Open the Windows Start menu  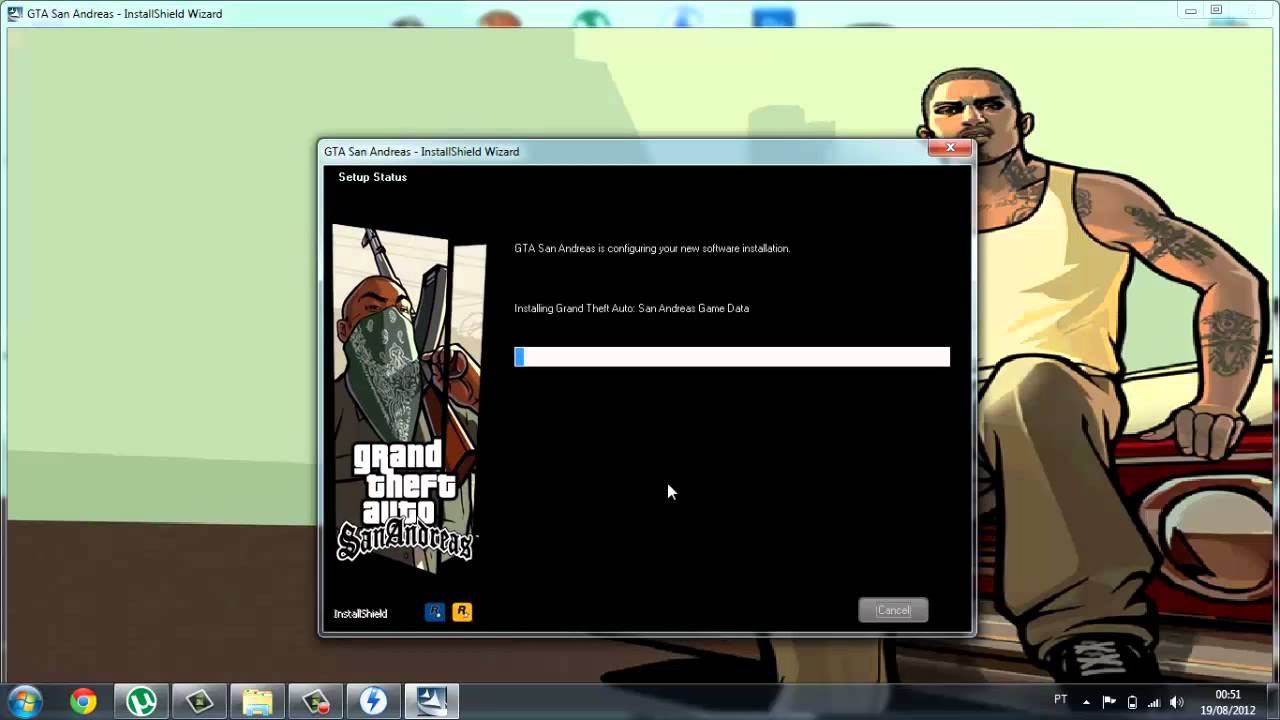24,701
